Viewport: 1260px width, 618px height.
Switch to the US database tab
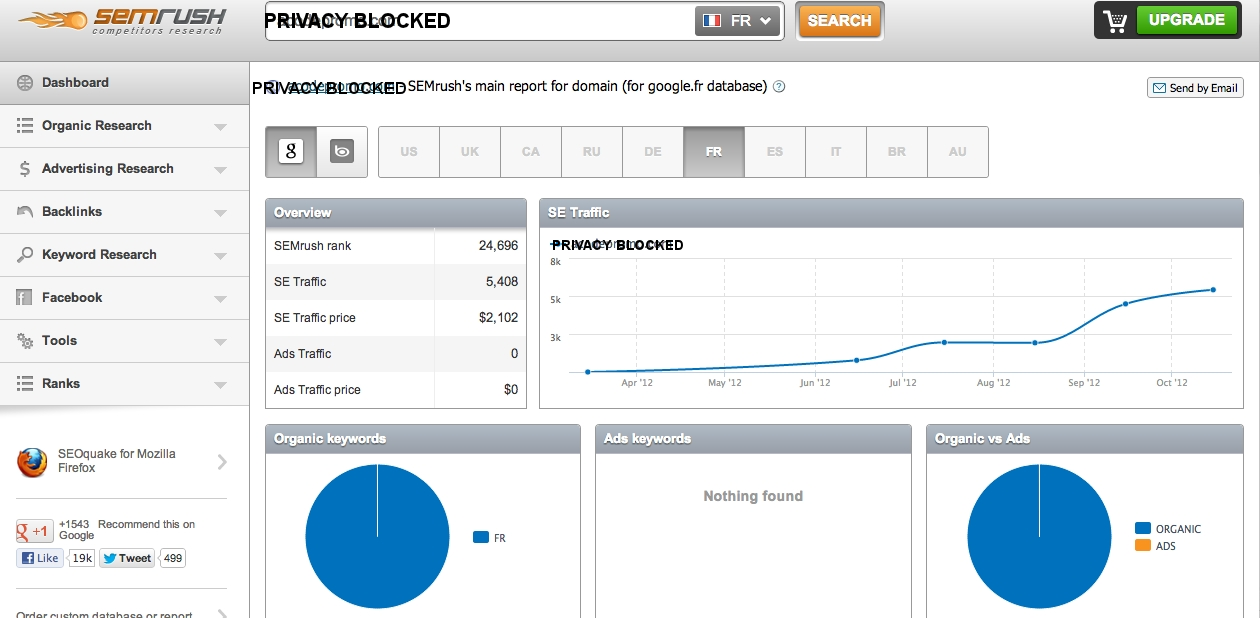click(409, 152)
